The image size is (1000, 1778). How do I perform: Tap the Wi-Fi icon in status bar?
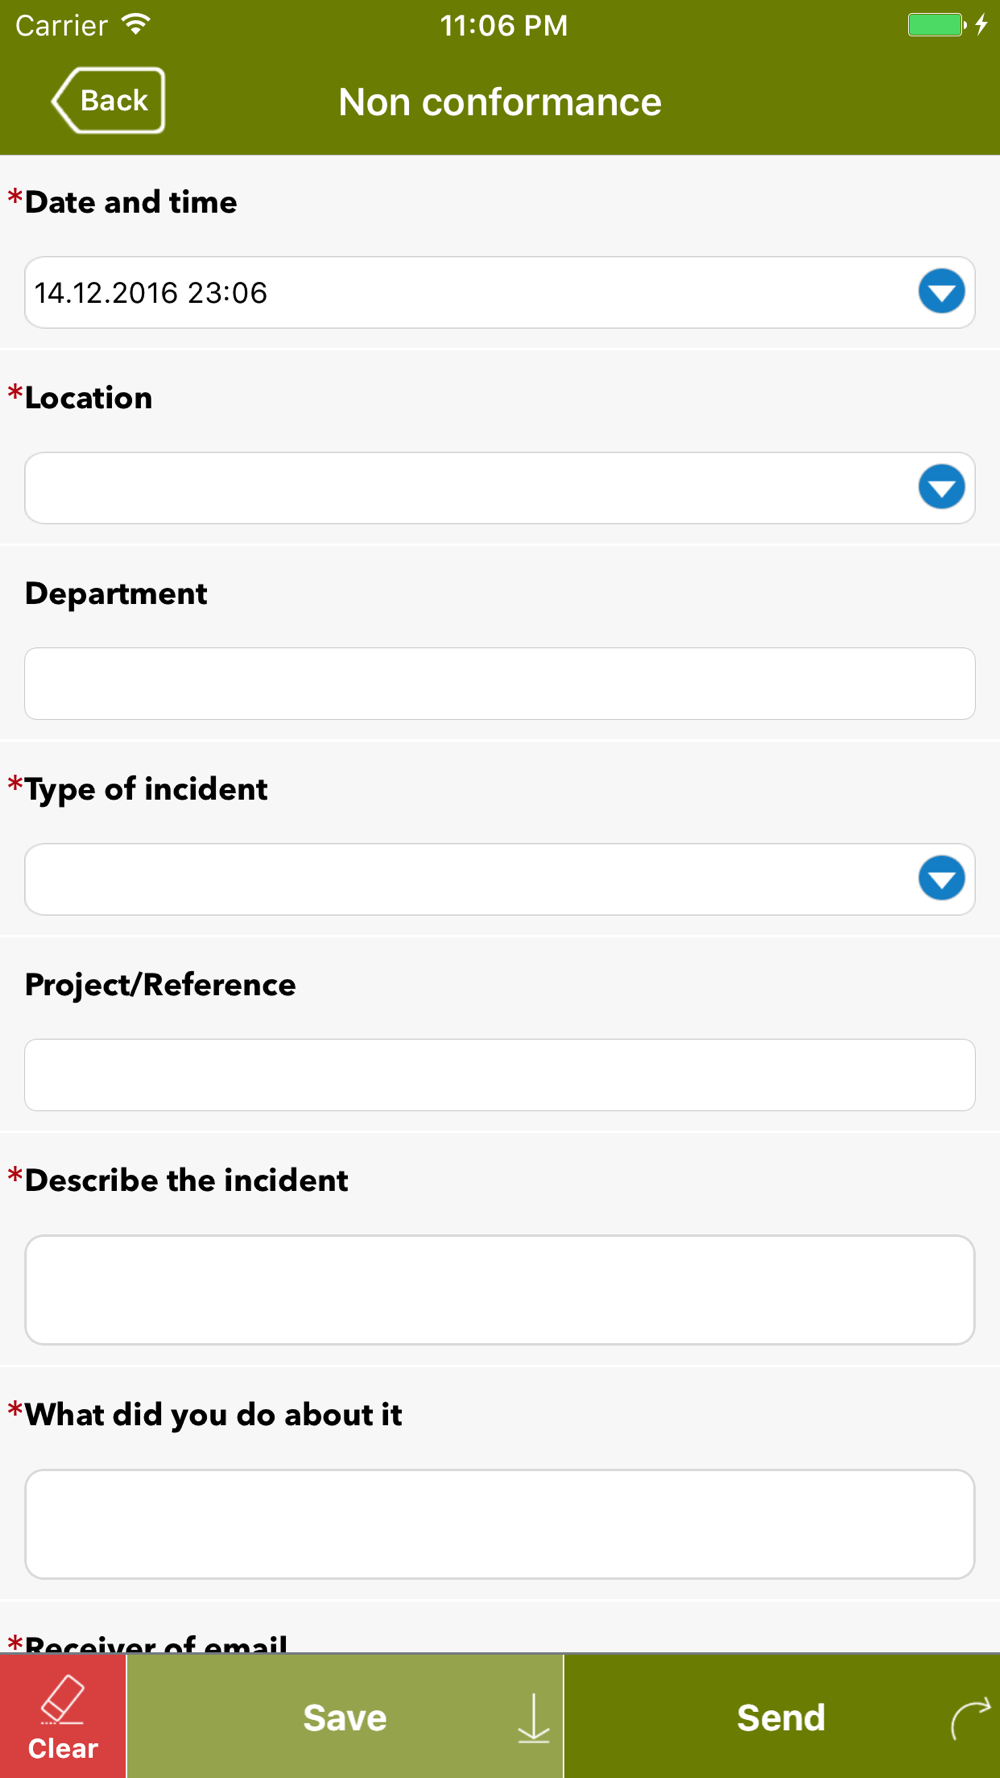click(137, 24)
